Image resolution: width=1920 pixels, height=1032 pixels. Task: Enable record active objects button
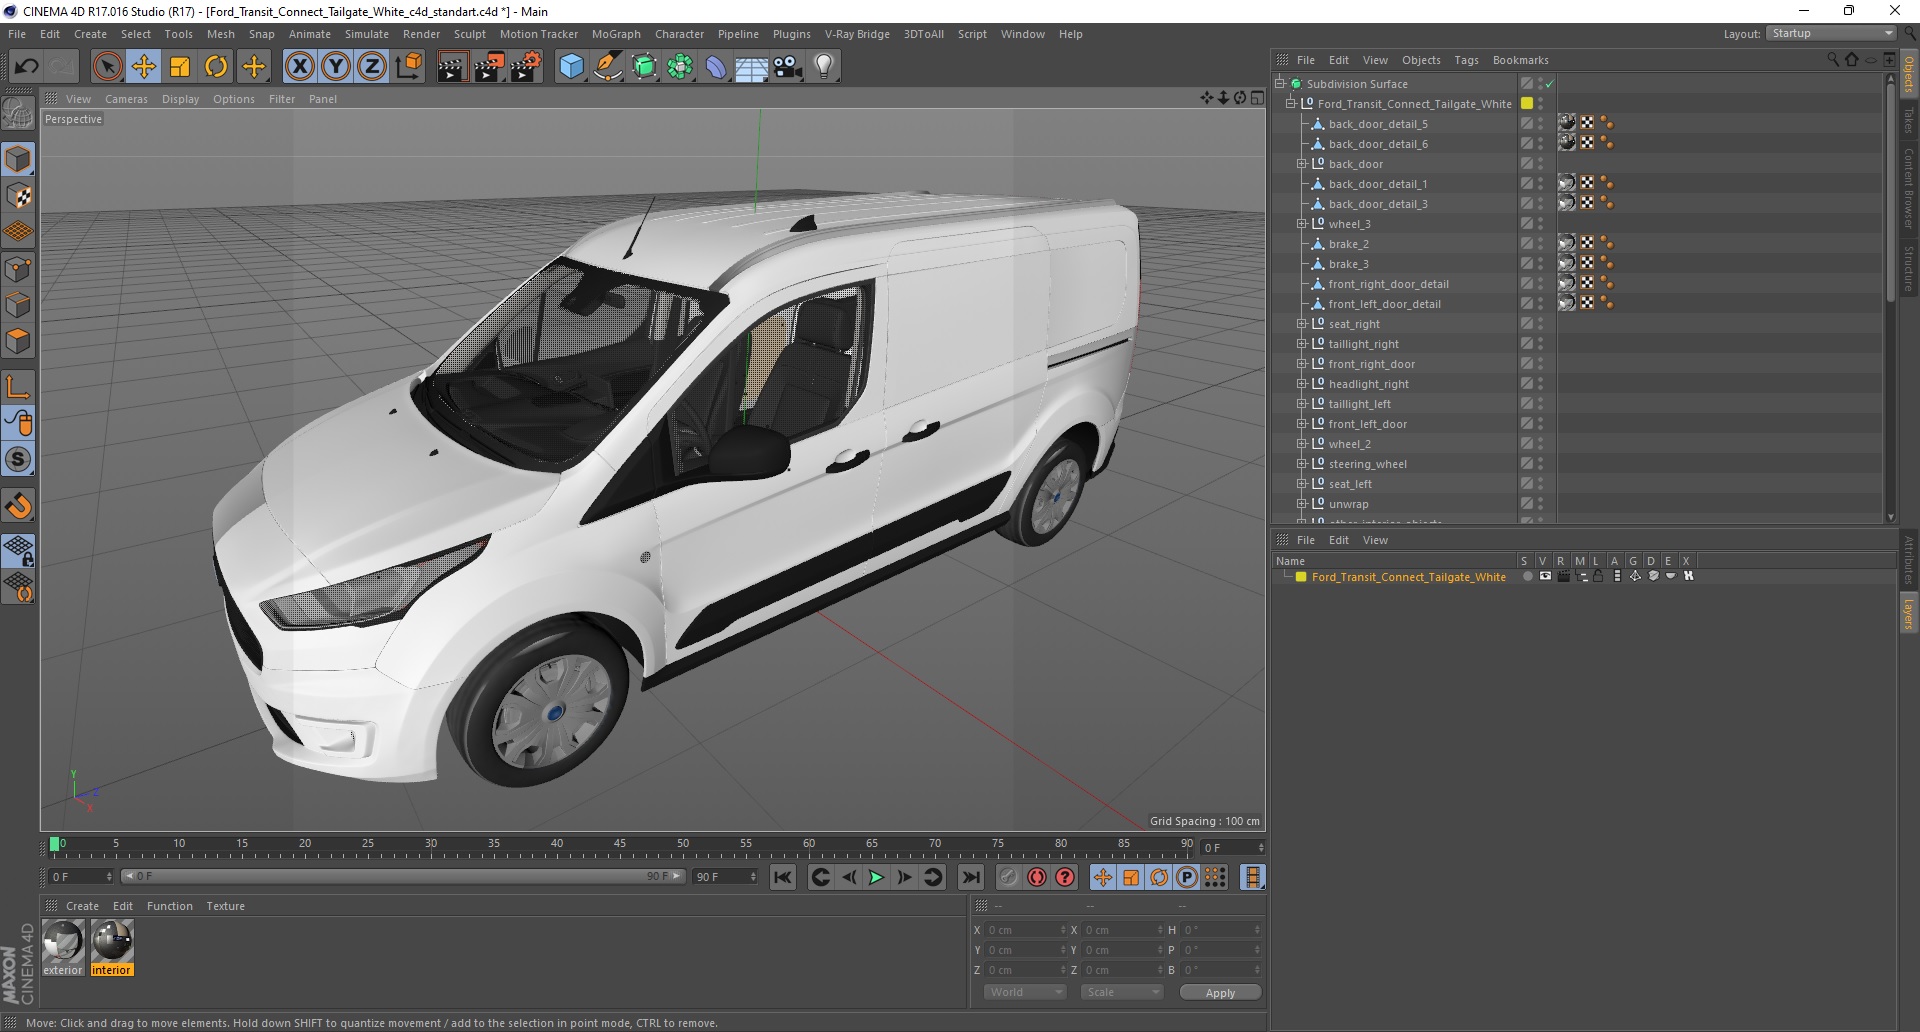(1008, 877)
